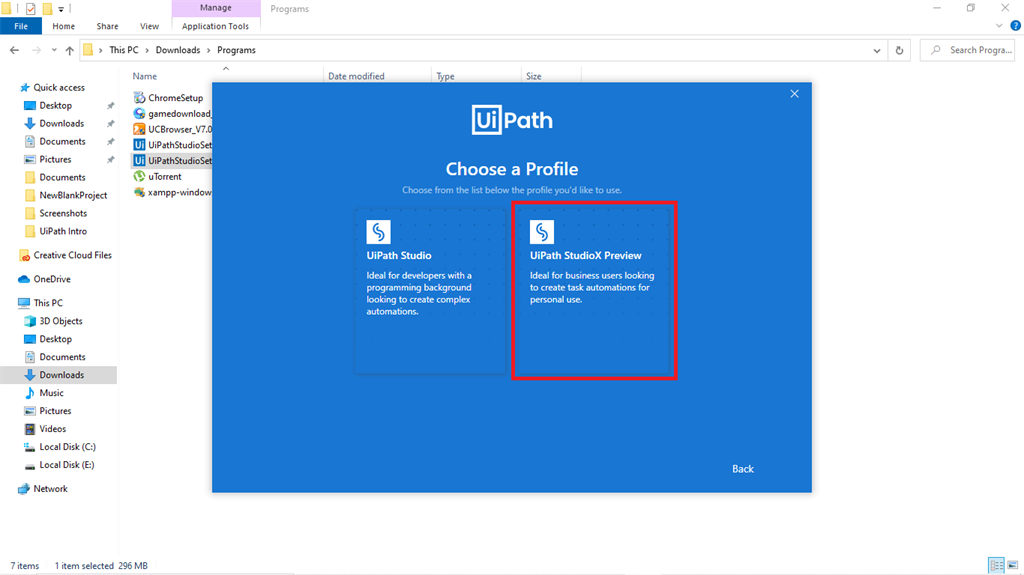Open Creative Cloud Files
The height and width of the screenshot is (575, 1024).
click(x=72, y=255)
